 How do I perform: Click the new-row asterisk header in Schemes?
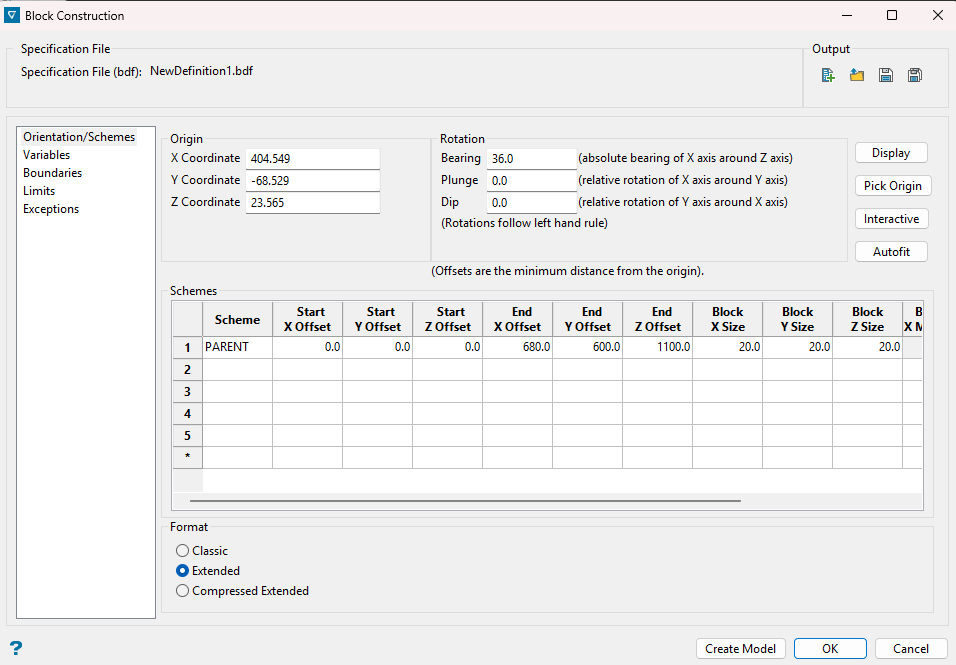188,457
